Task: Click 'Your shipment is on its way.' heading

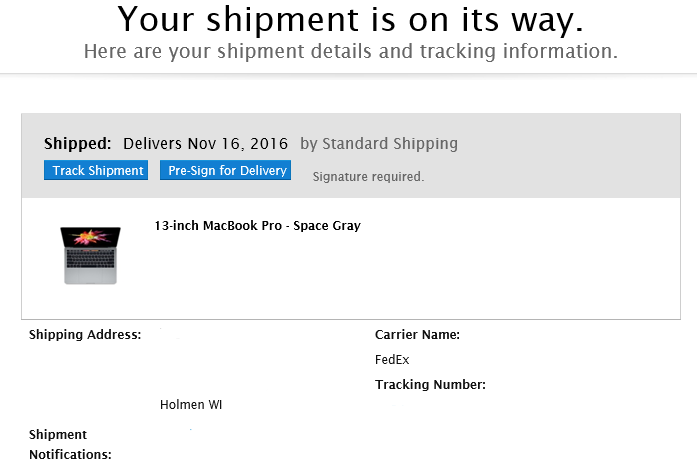Action: point(350,20)
